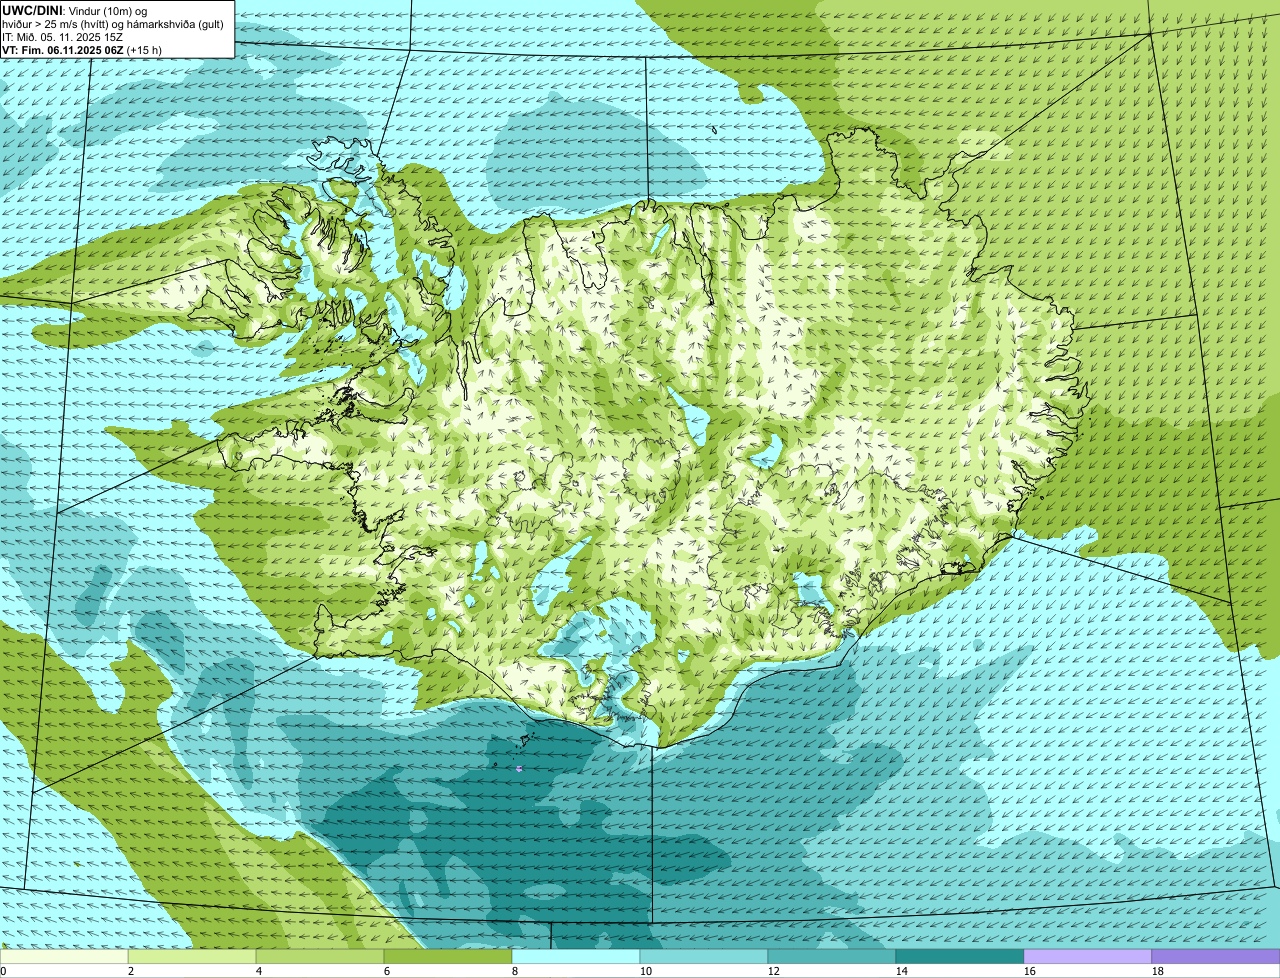
Task: Click the legend scale value '6'
Action: coord(387,971)
